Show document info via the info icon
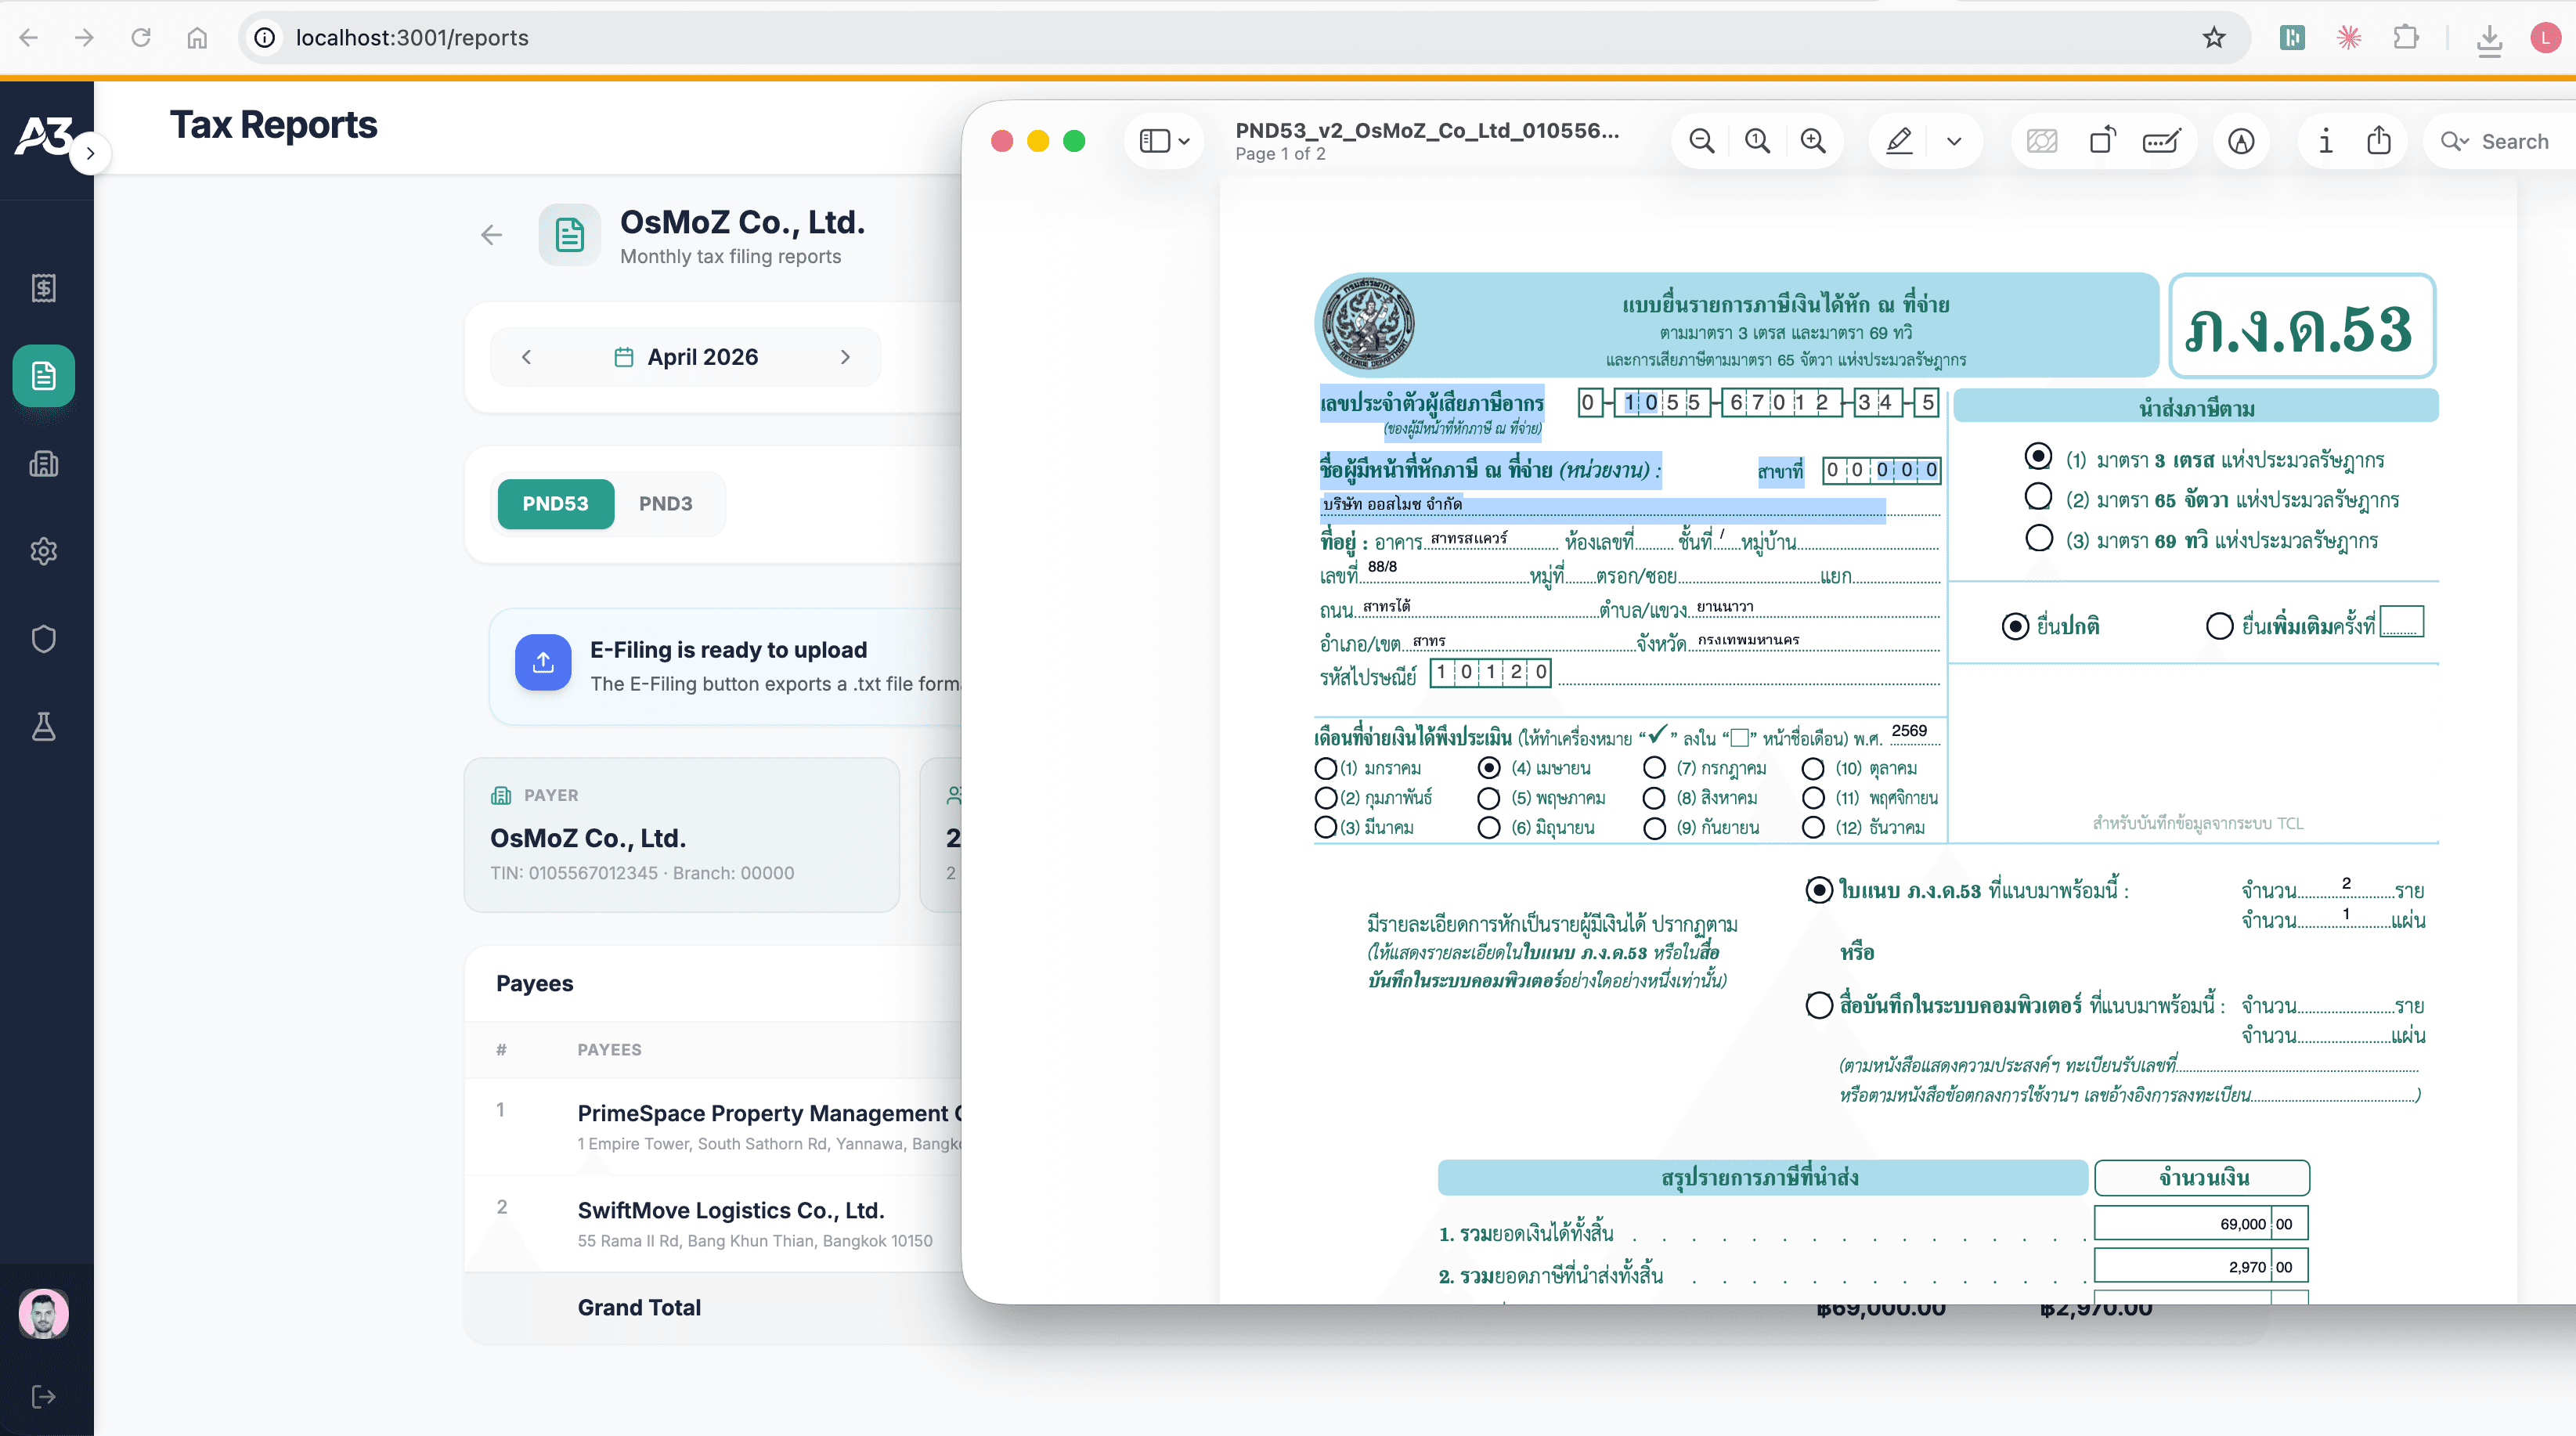The width and height of the screenshot is (2576, 1436). [x=2325, y=141]
